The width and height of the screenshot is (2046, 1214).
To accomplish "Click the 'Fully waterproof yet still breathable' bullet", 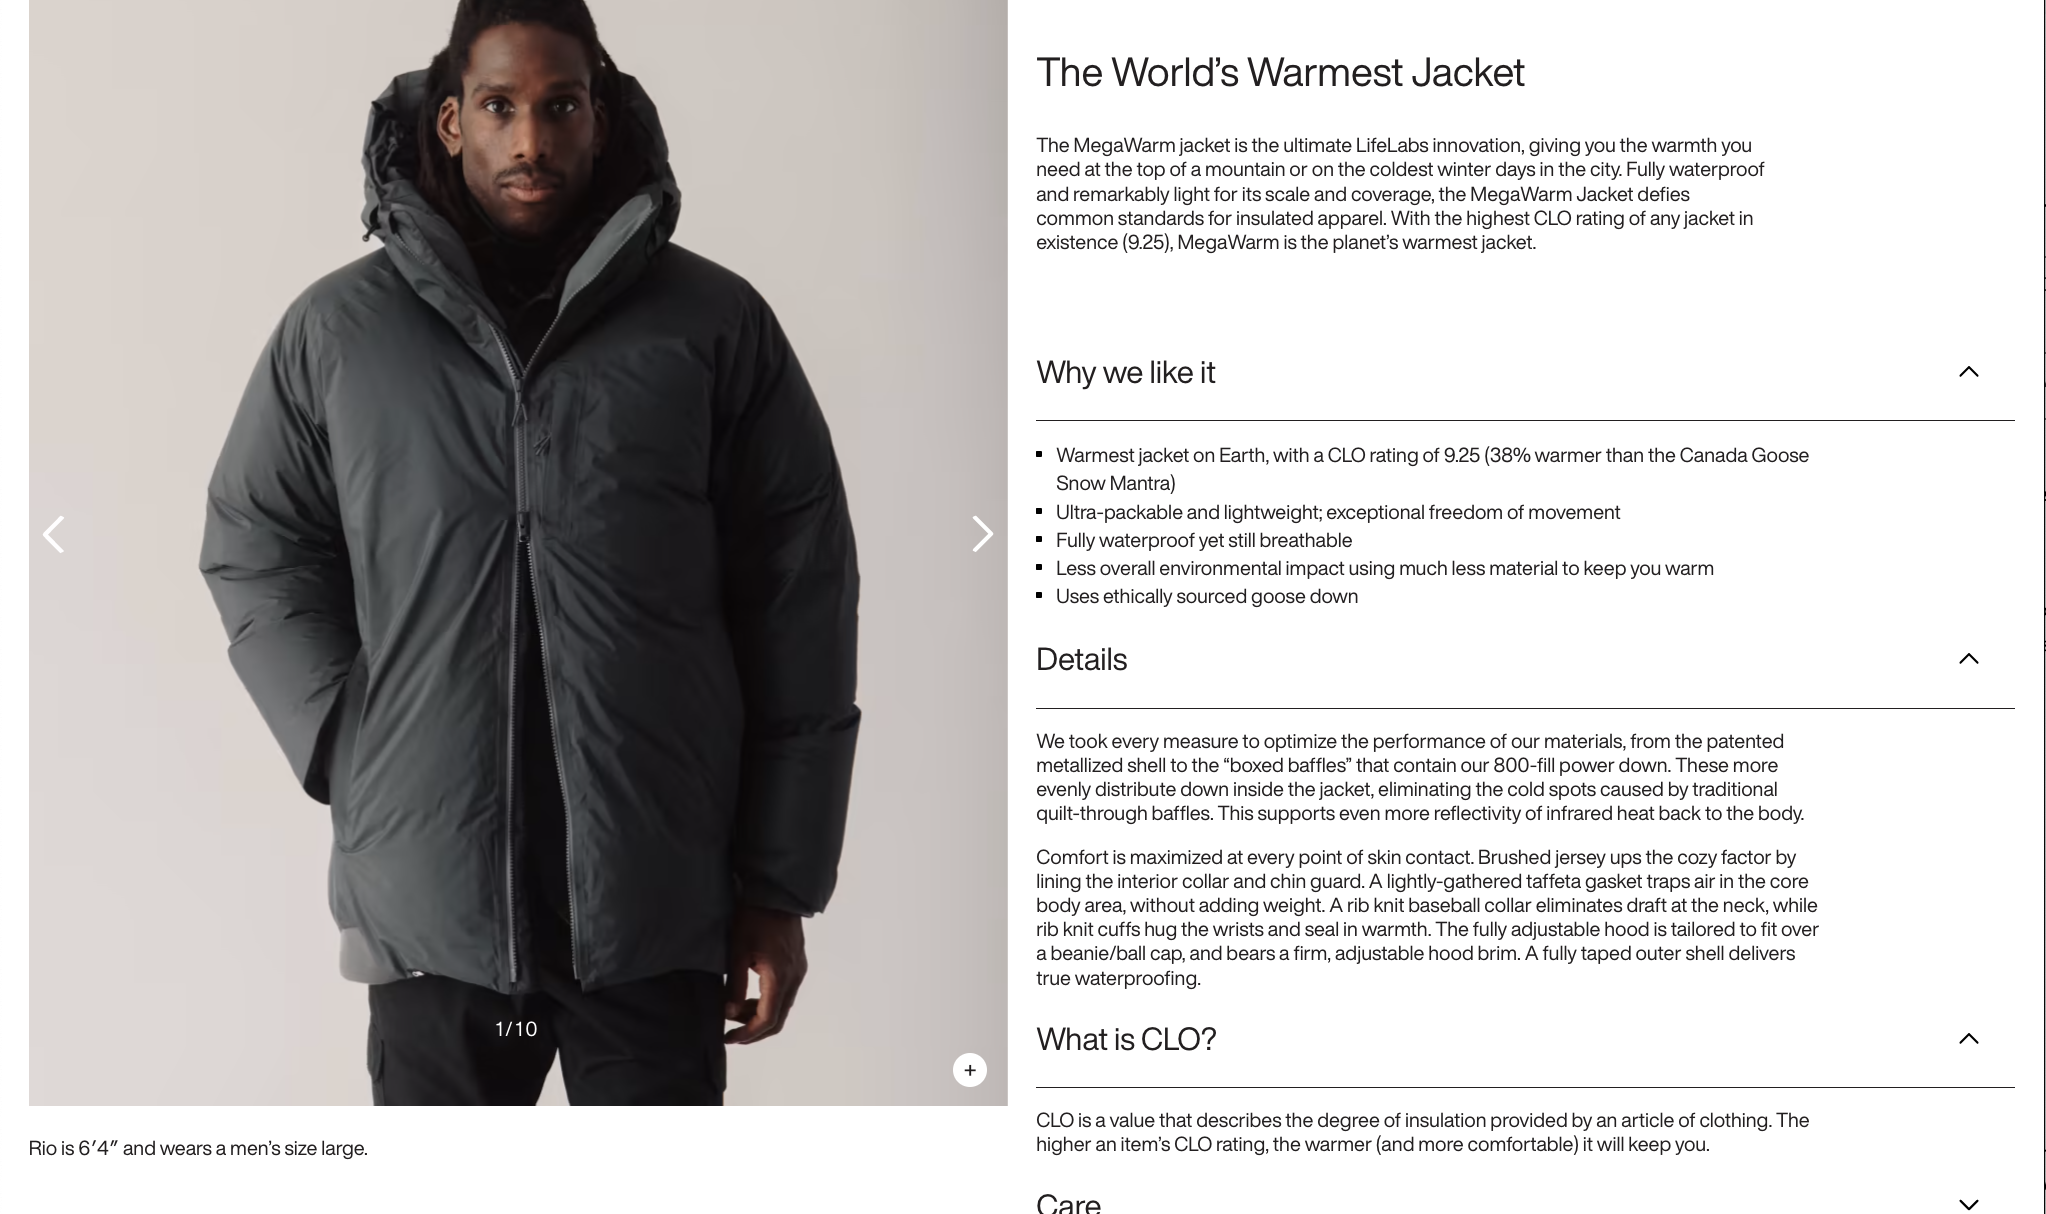I will (1204, 541).
